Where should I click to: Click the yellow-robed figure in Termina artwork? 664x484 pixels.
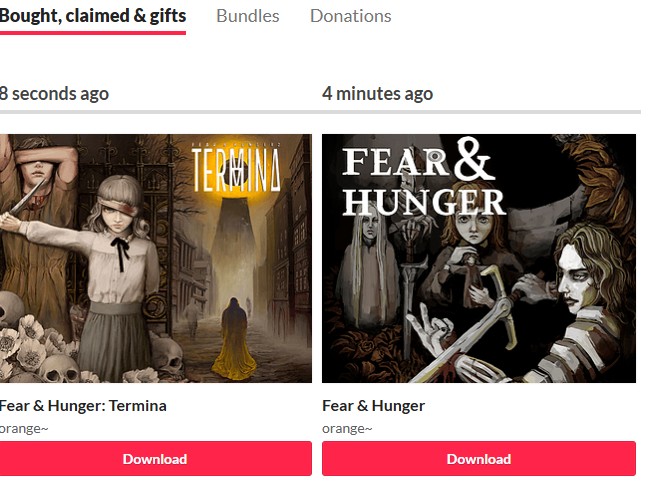point(234,339)
